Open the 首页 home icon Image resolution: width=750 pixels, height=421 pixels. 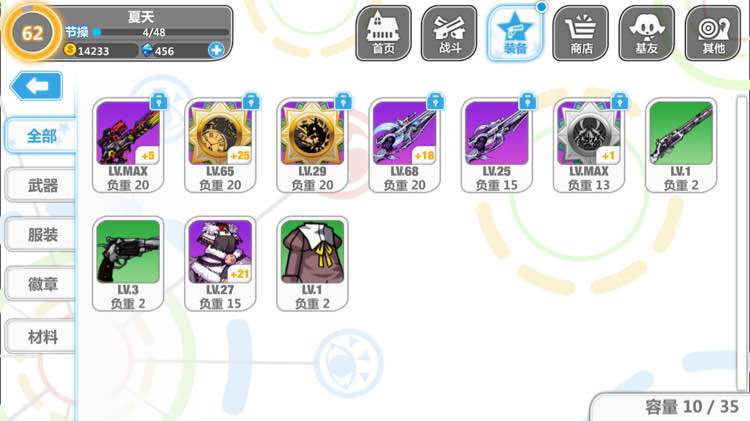click(x=383, y=33)
